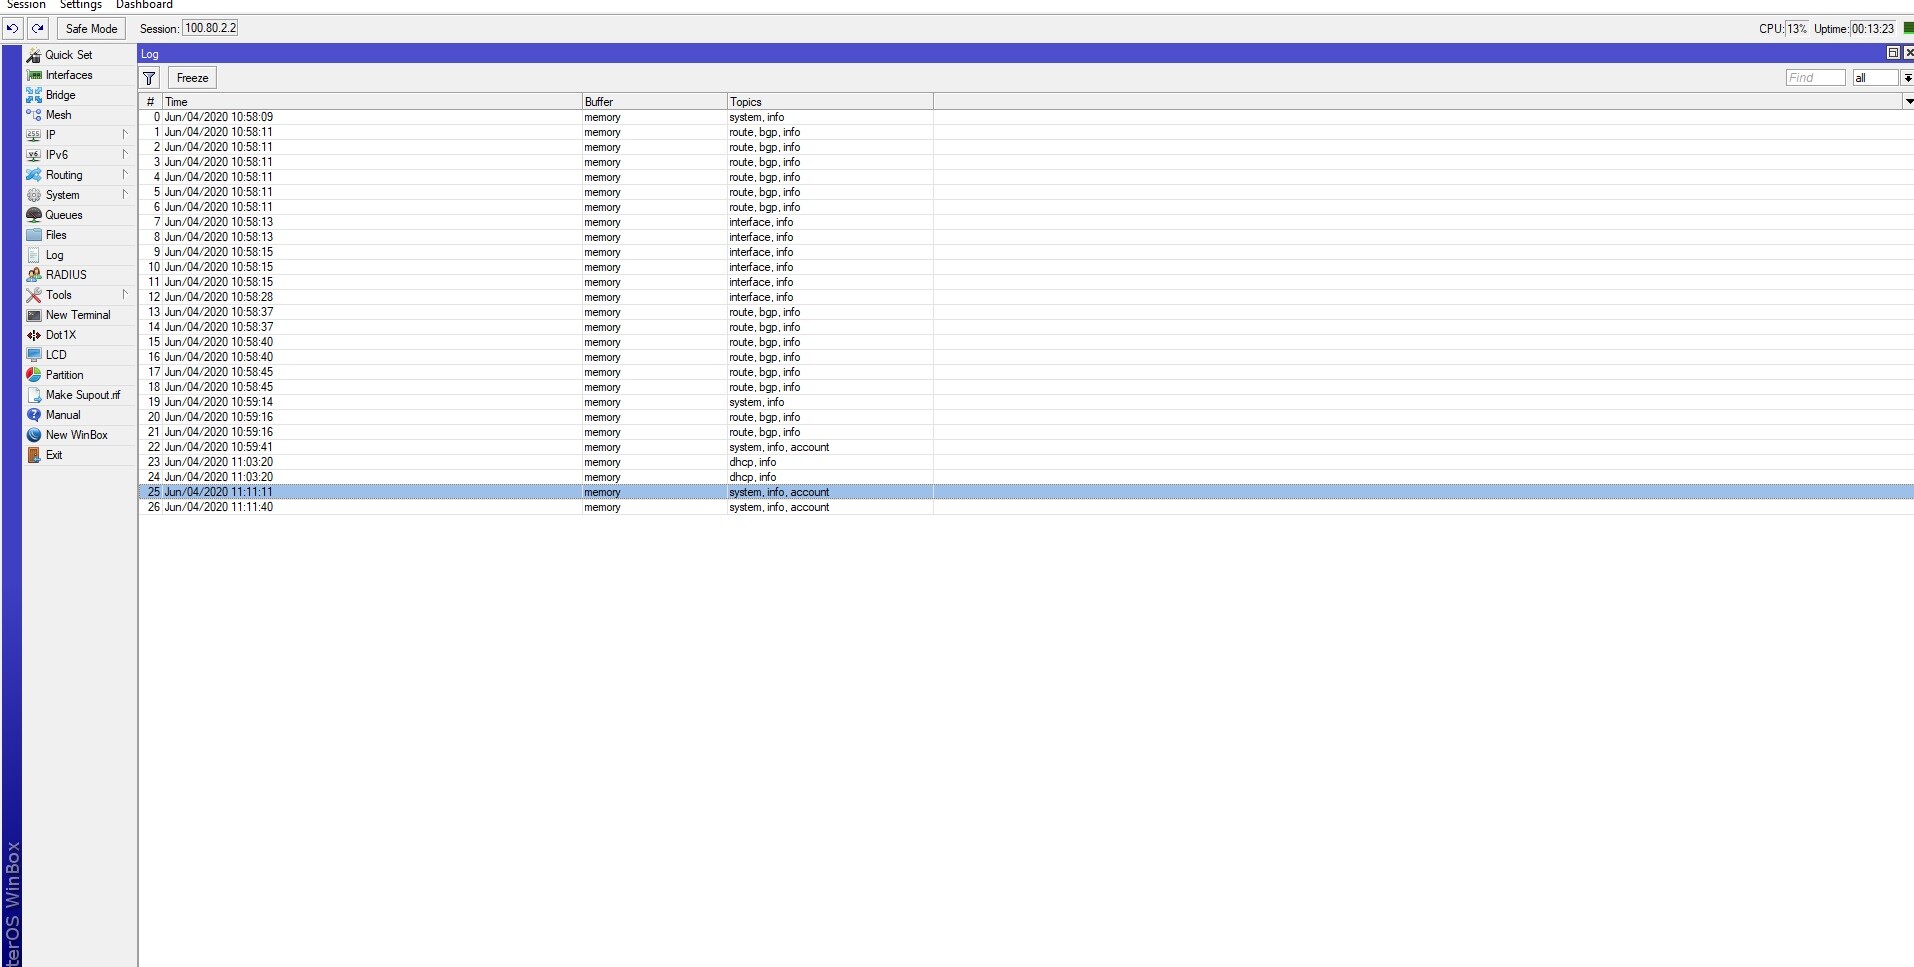Open the Partition pie icon
The width and height of the screenshot is (1914, 967).
coord(34,375)
